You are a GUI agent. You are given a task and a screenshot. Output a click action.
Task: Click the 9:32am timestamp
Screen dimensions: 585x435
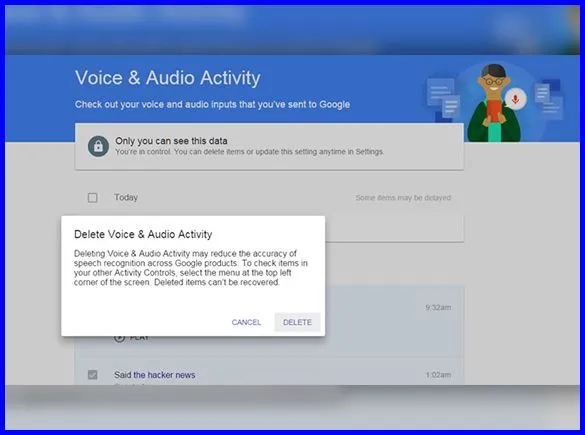[x=438, y=307]
